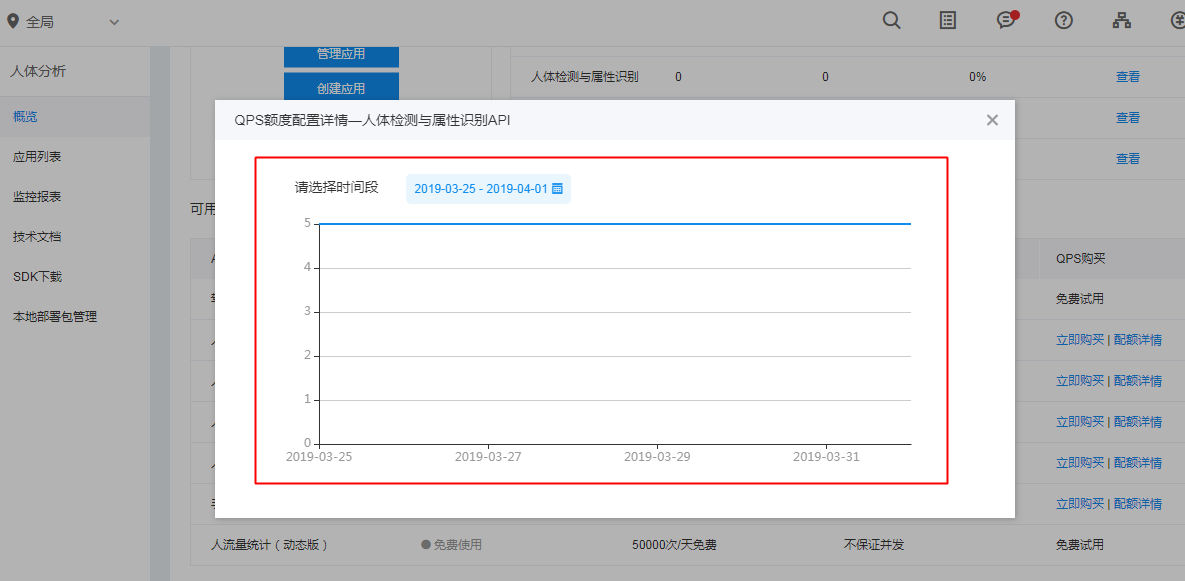The image size is (1185, 581).
Task: Click 人流量统计（动态版） row name
Action: click(269, 544)
